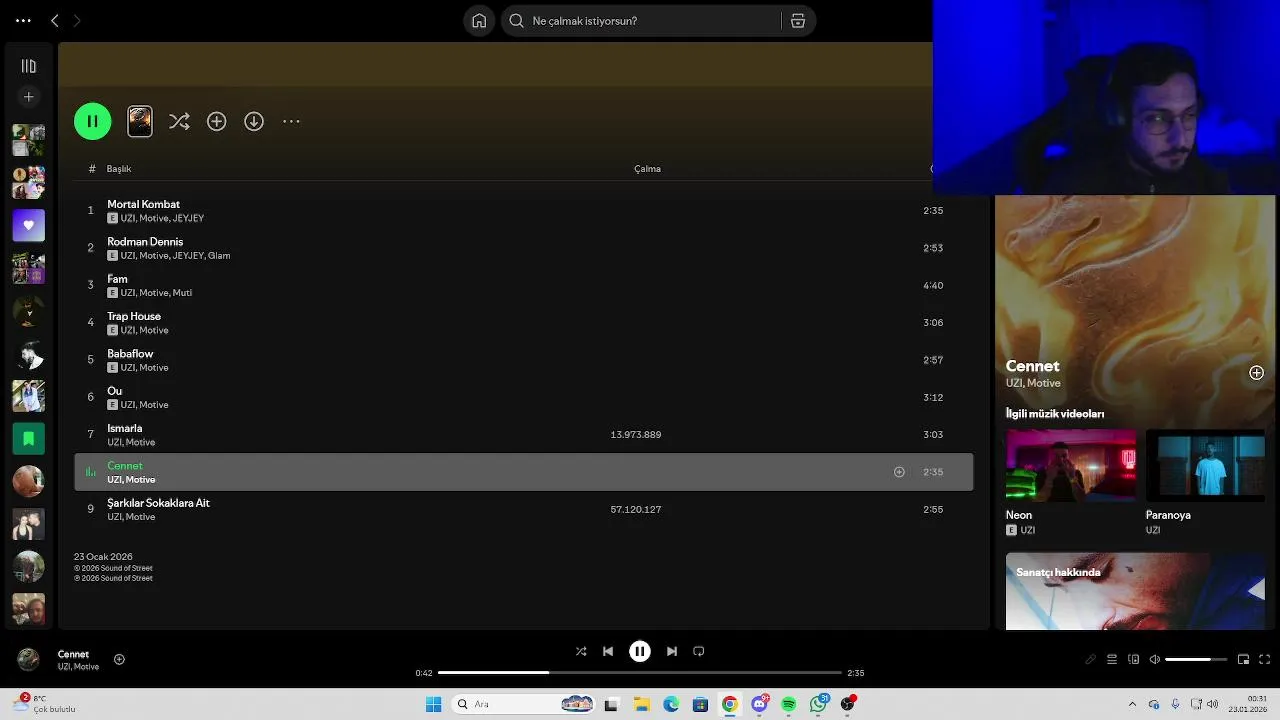Toggle repeat mode in the player
Viewport: 1280px width, 720px height.
[699, 651]
